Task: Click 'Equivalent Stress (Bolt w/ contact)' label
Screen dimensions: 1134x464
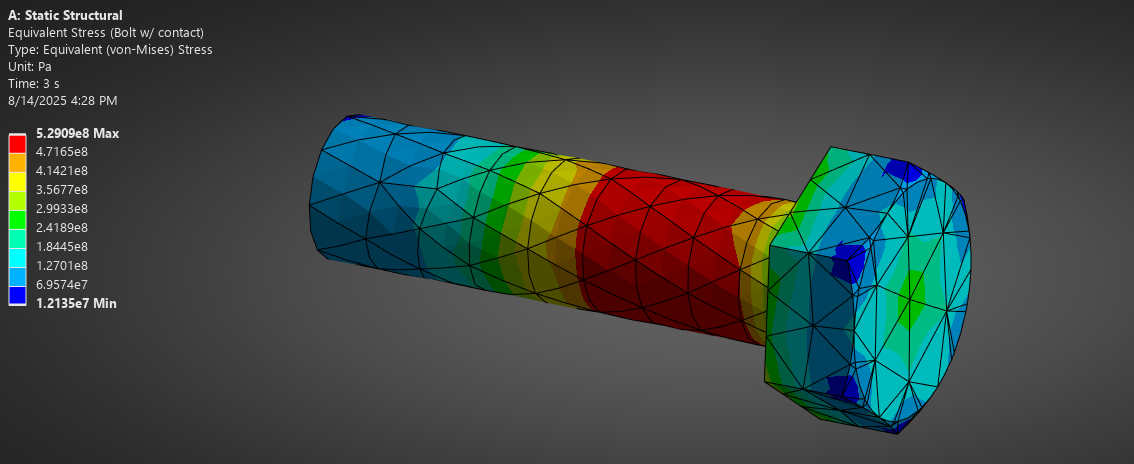Action: 106,33
